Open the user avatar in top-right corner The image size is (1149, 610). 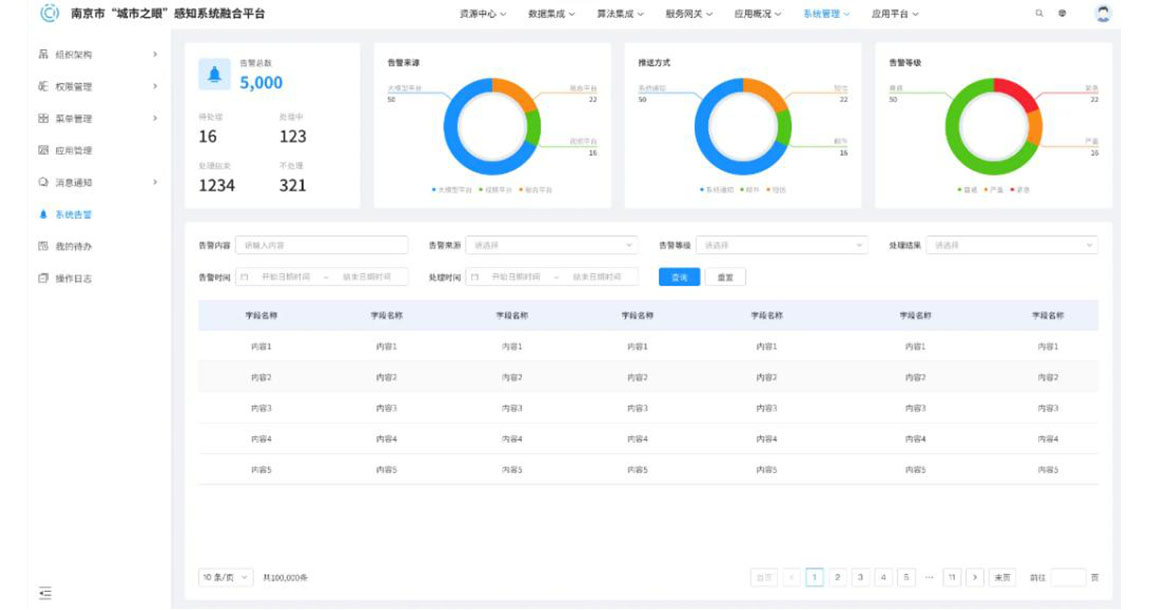pos(1103,14)
